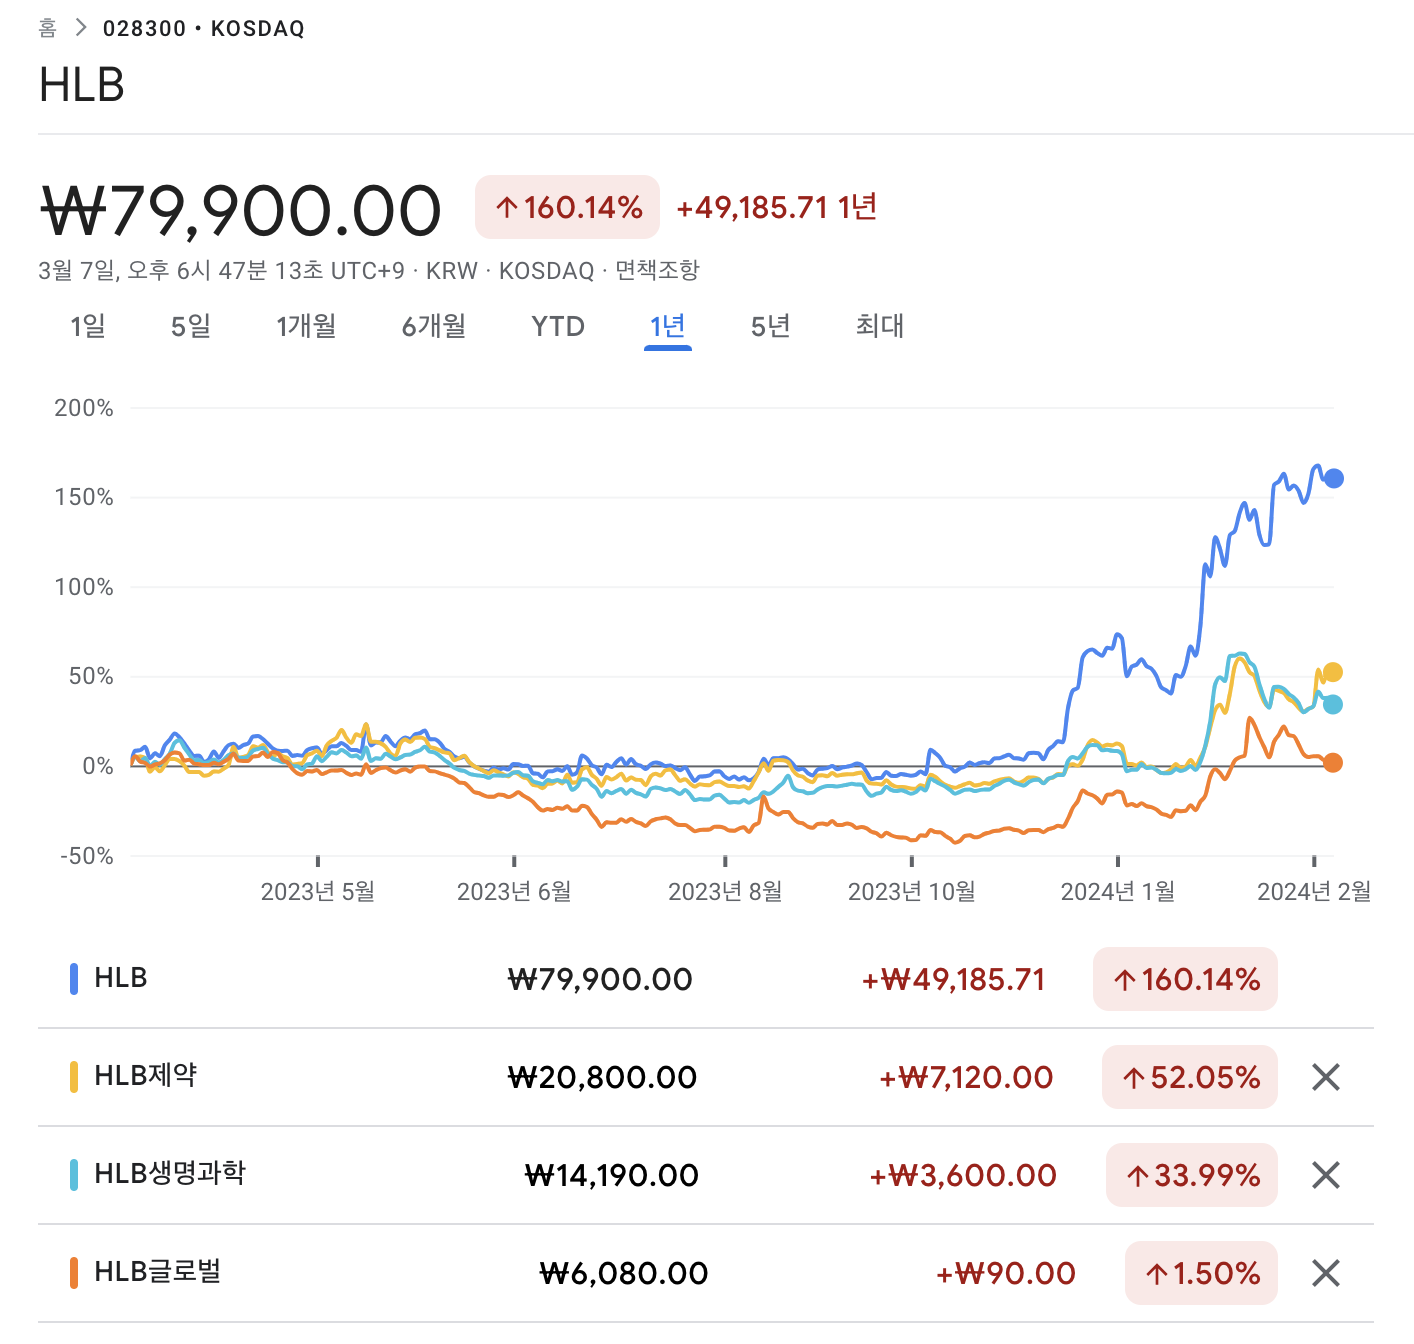The image size is (1414, 1344).
Task: Click the breadcrumb chevron arrow
Action: tap(81, 28)
